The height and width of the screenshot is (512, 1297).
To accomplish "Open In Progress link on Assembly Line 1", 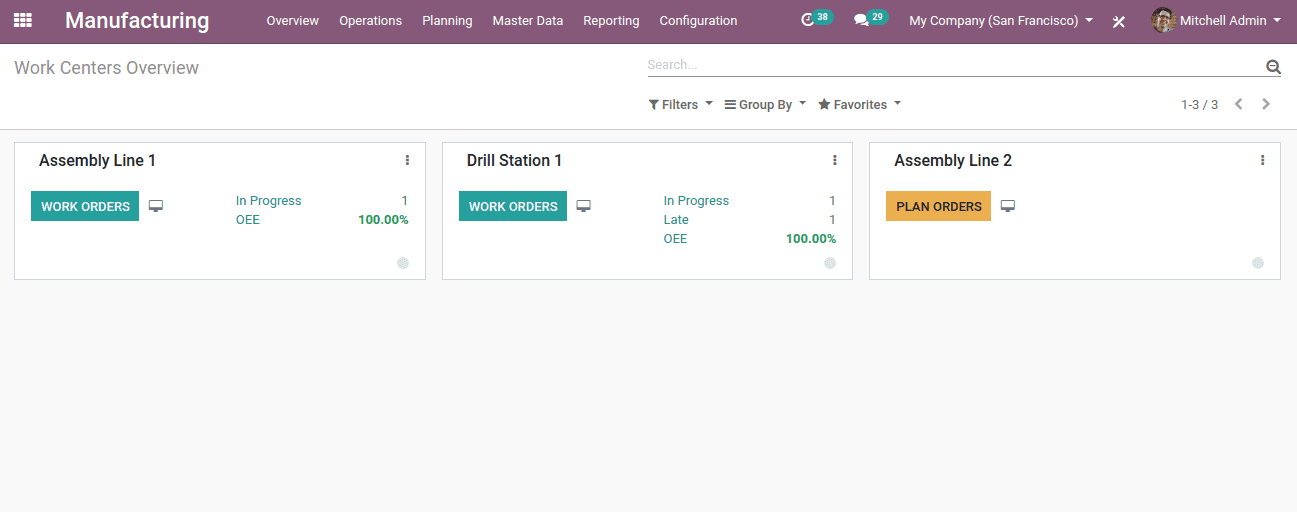I will tap(268, 201).
